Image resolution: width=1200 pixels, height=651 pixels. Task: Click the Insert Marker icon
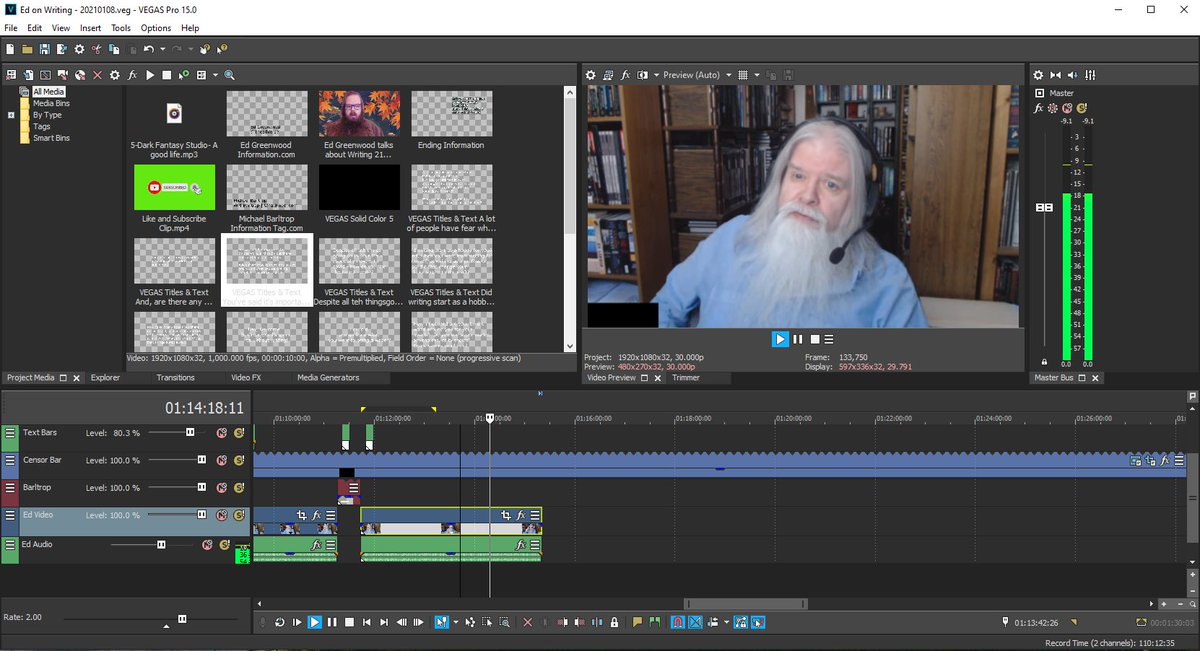pos(637,622)
